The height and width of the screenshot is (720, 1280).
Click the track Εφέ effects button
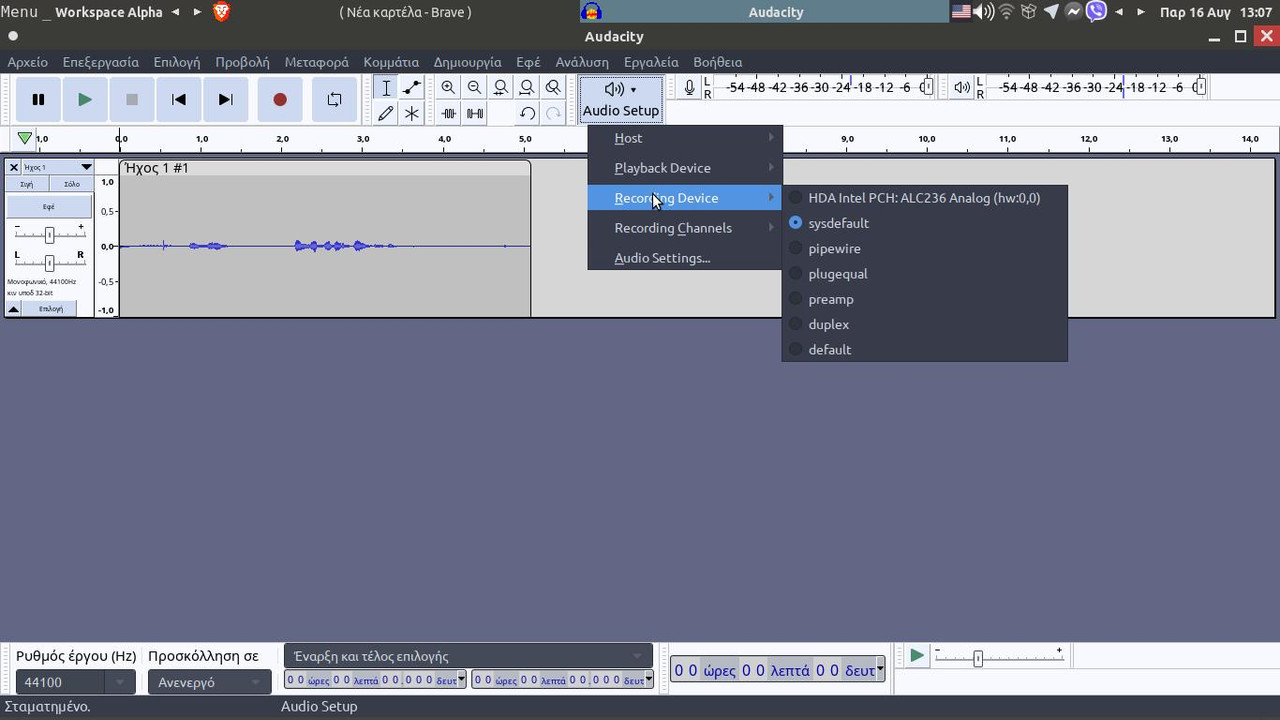coord(49,207)
